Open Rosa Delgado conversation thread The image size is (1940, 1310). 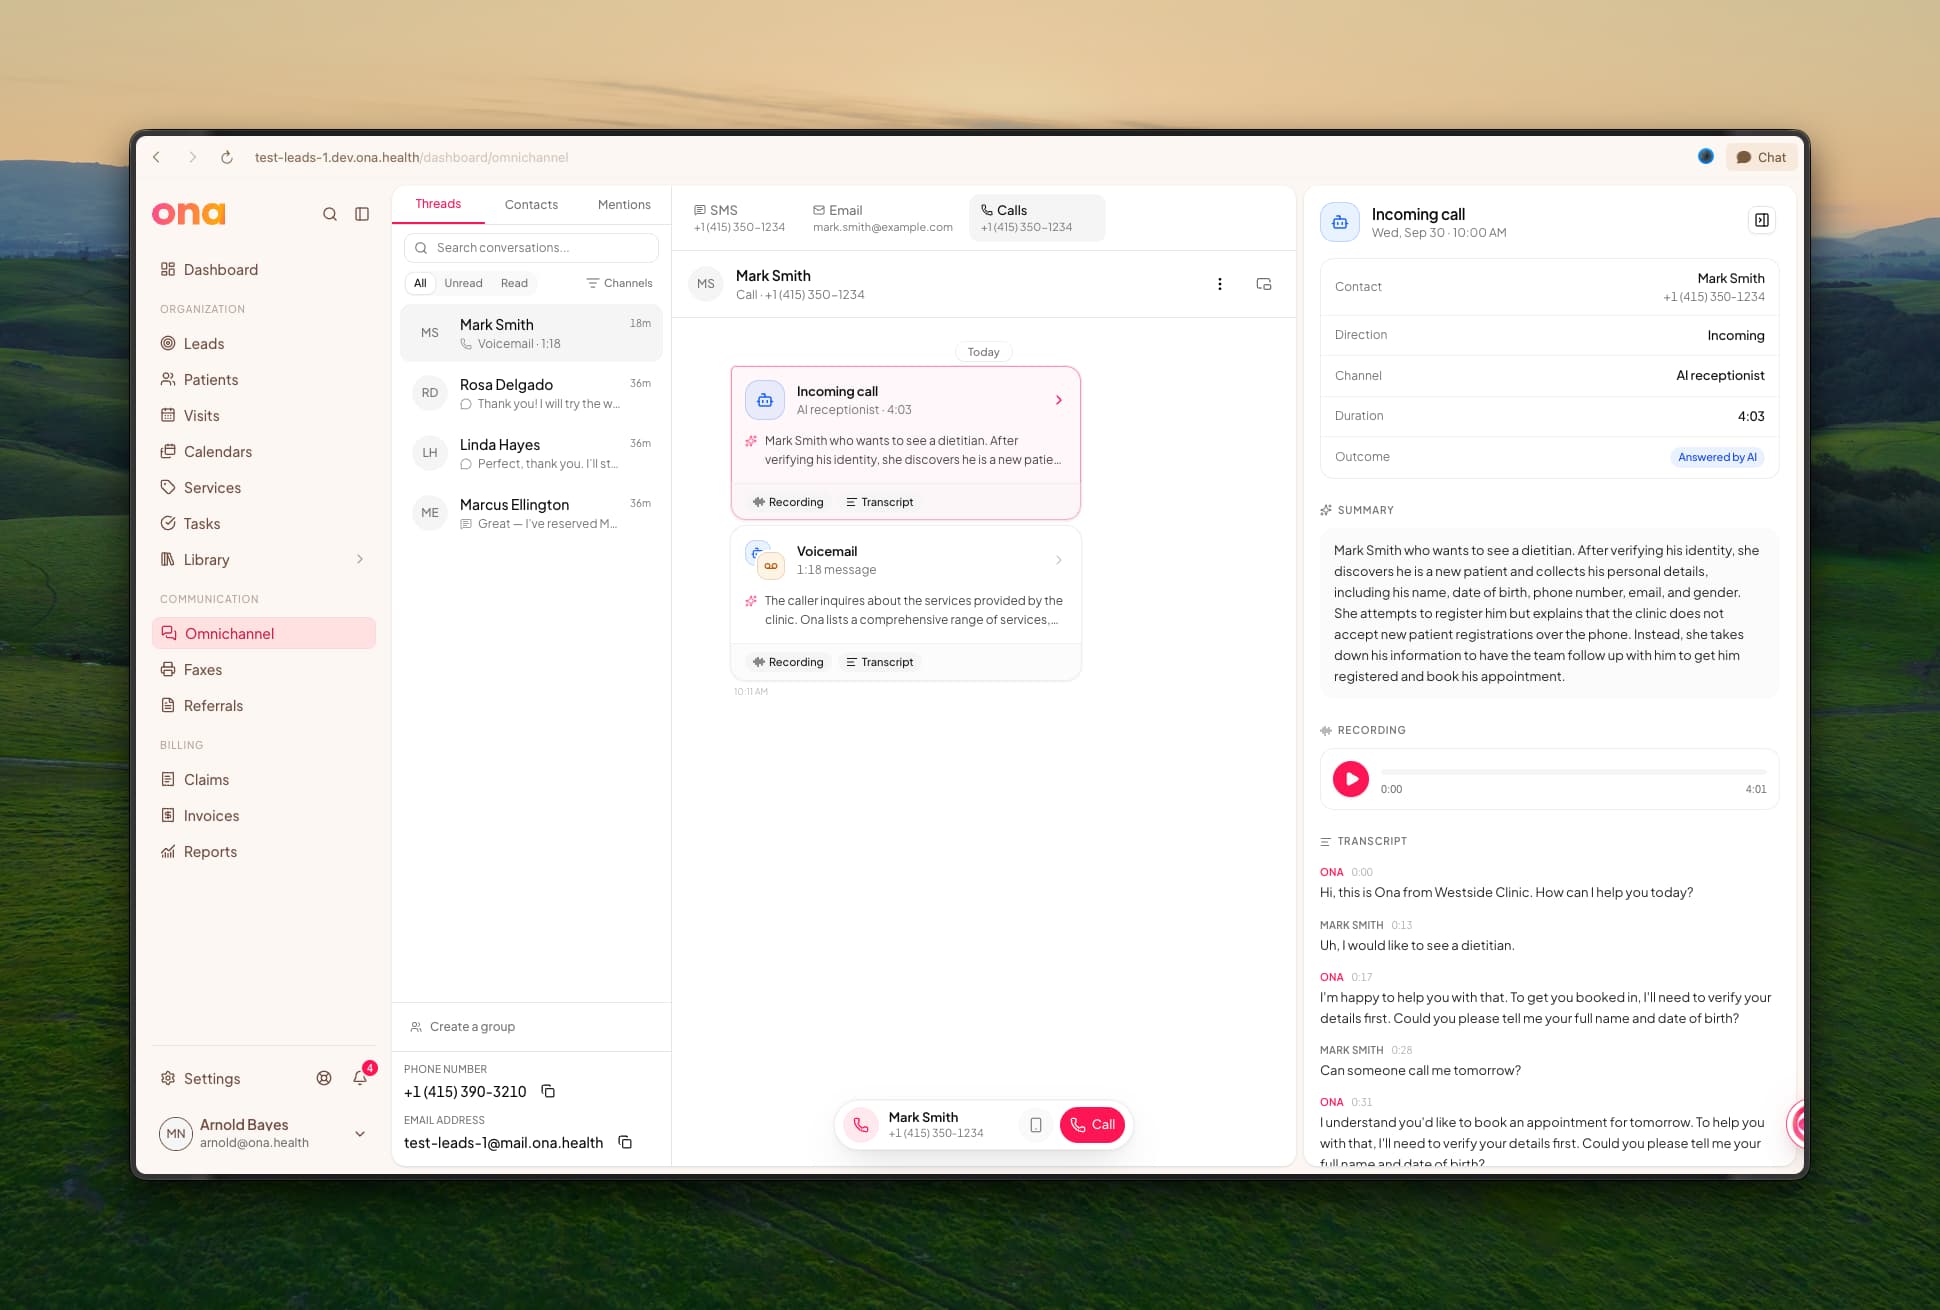click(x=531, y=393)
